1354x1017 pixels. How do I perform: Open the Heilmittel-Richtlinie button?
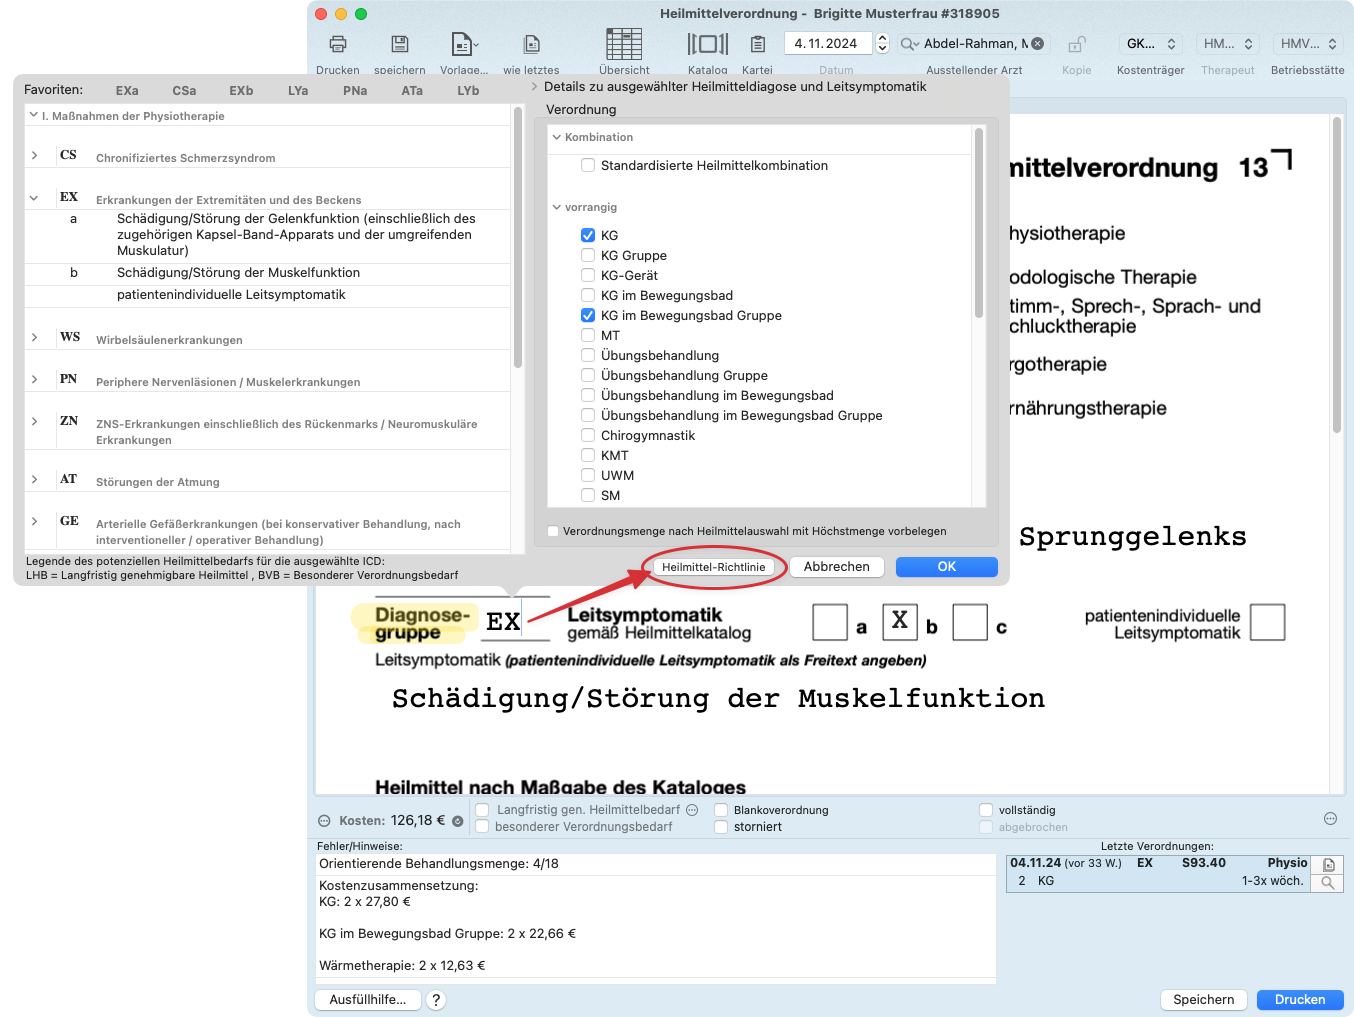click(713, 567)
